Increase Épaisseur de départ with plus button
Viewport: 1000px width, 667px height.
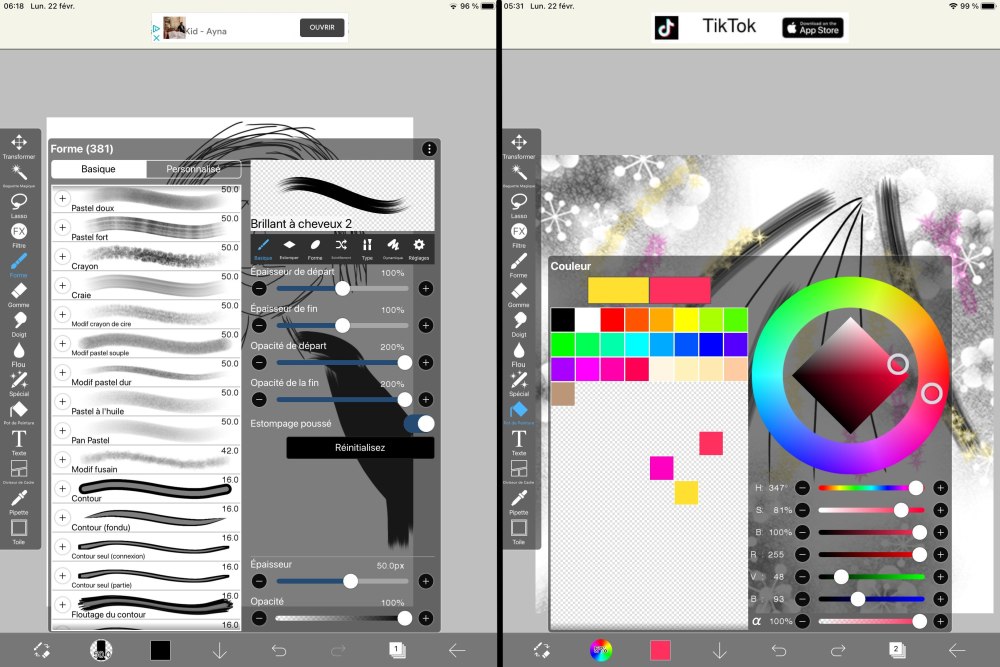coord(425,289)
